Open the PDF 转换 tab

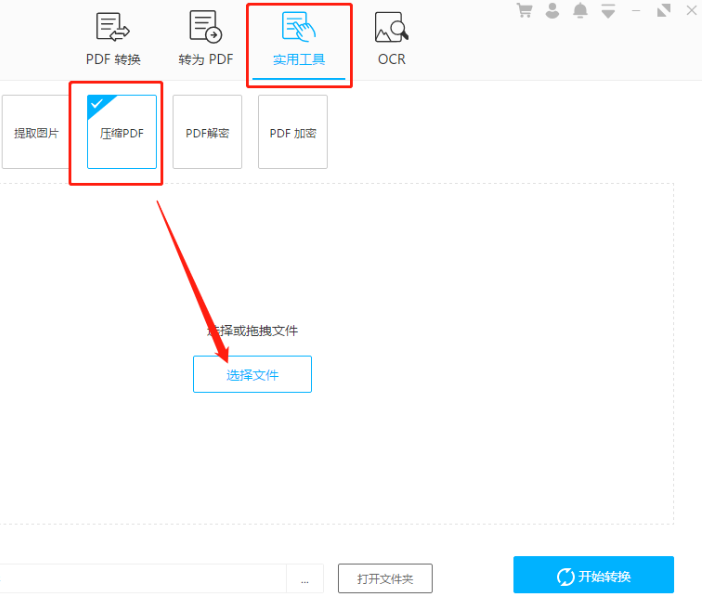[113, 40]
